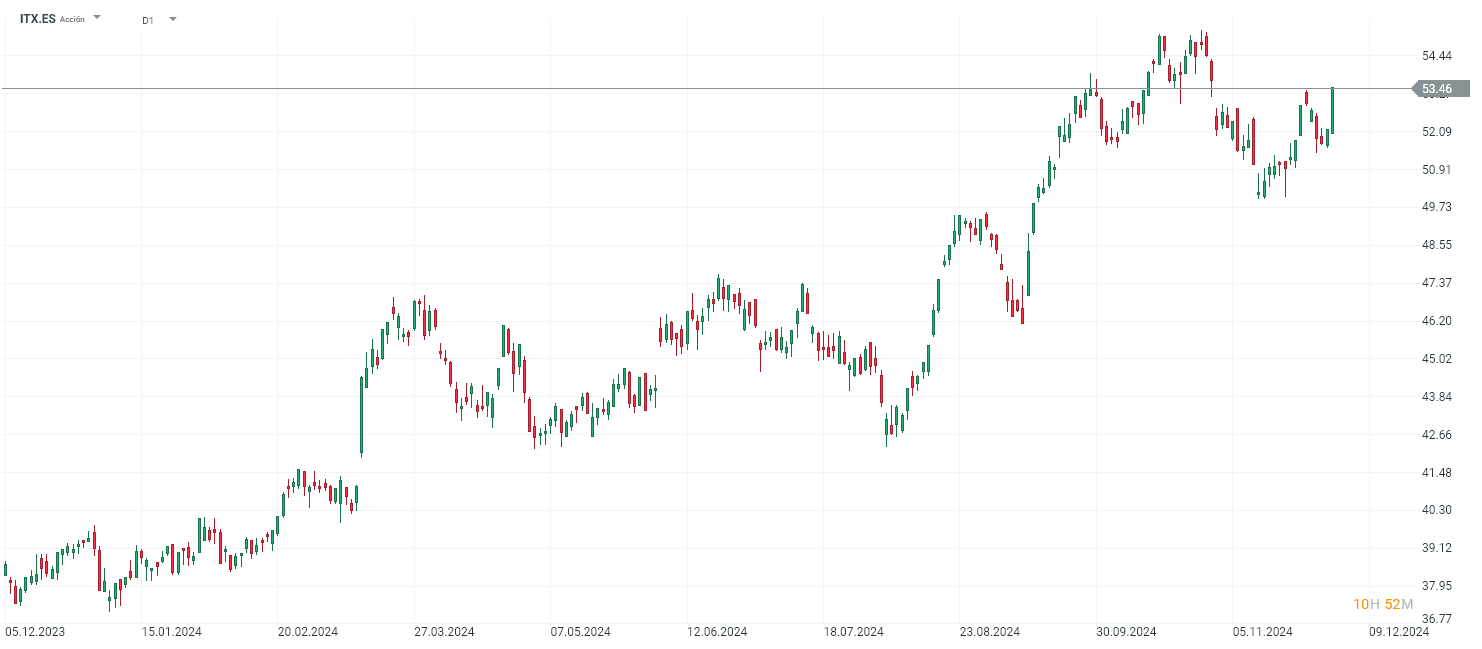Select the 15.01.2024 date on time axis

coord(171,632)
